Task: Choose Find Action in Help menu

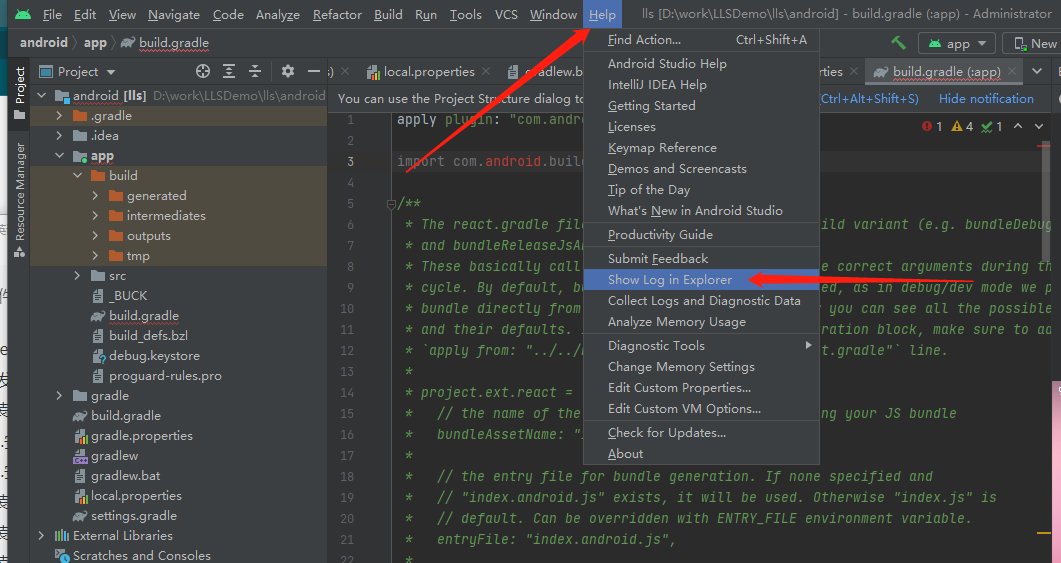Action: (x=702, y=40)
